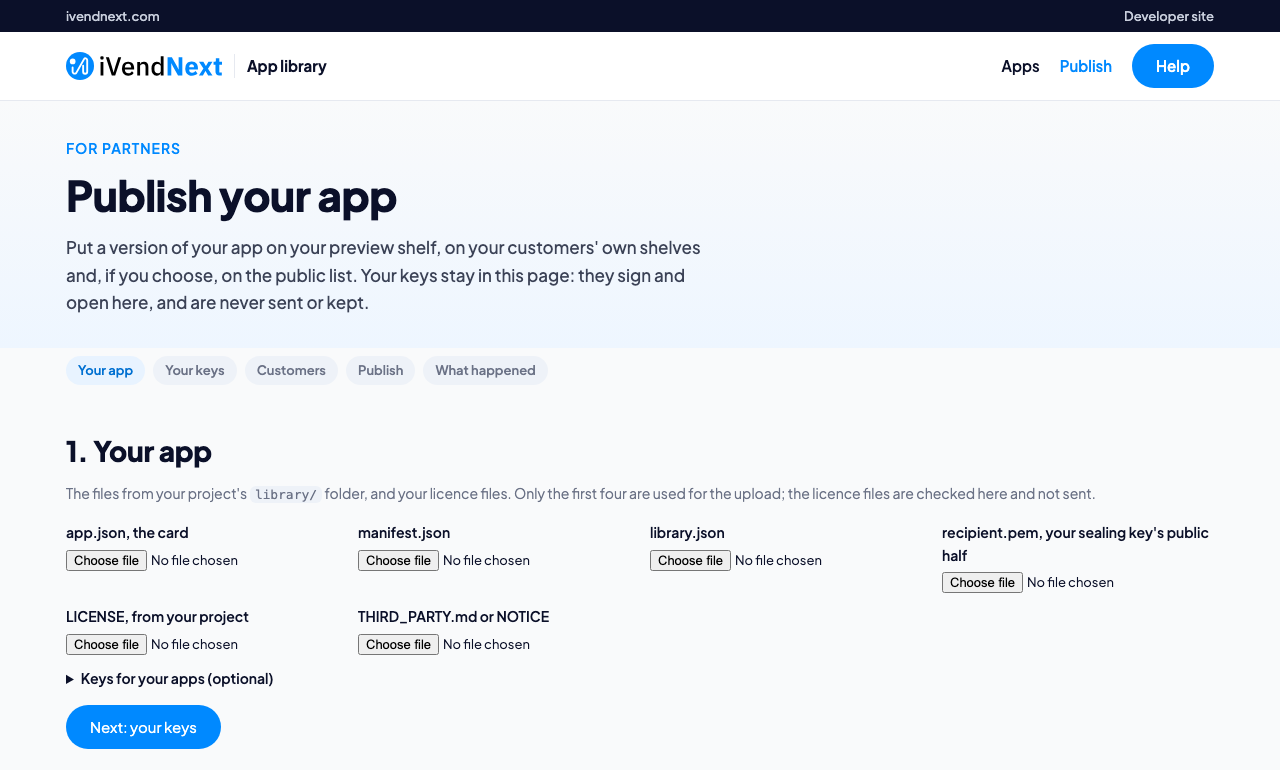
Task: Click the Help button
Action: click(1173, 66)
